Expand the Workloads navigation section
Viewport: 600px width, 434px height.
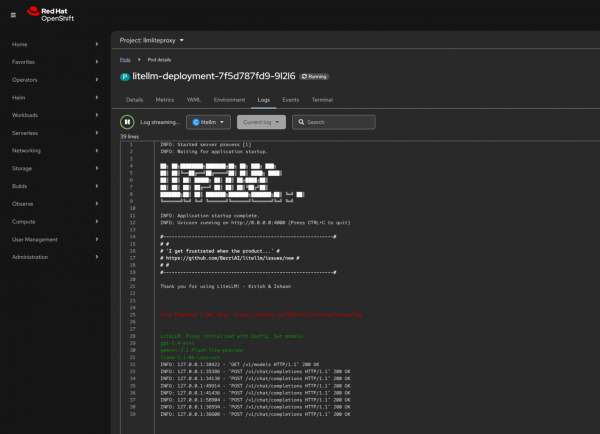click(55, 115)
